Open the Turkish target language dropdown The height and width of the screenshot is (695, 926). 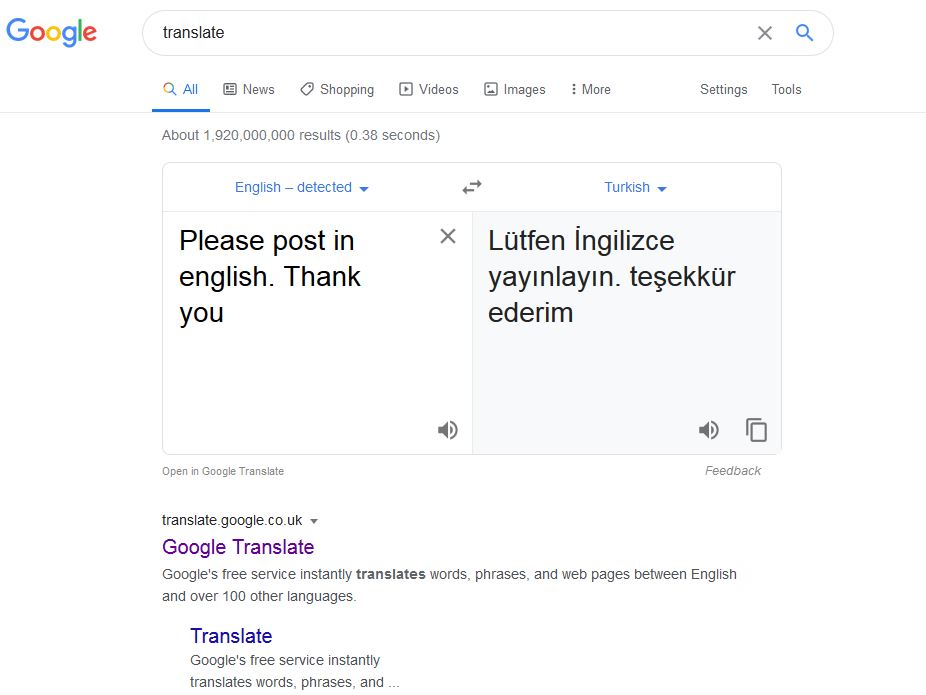(635, 188)
